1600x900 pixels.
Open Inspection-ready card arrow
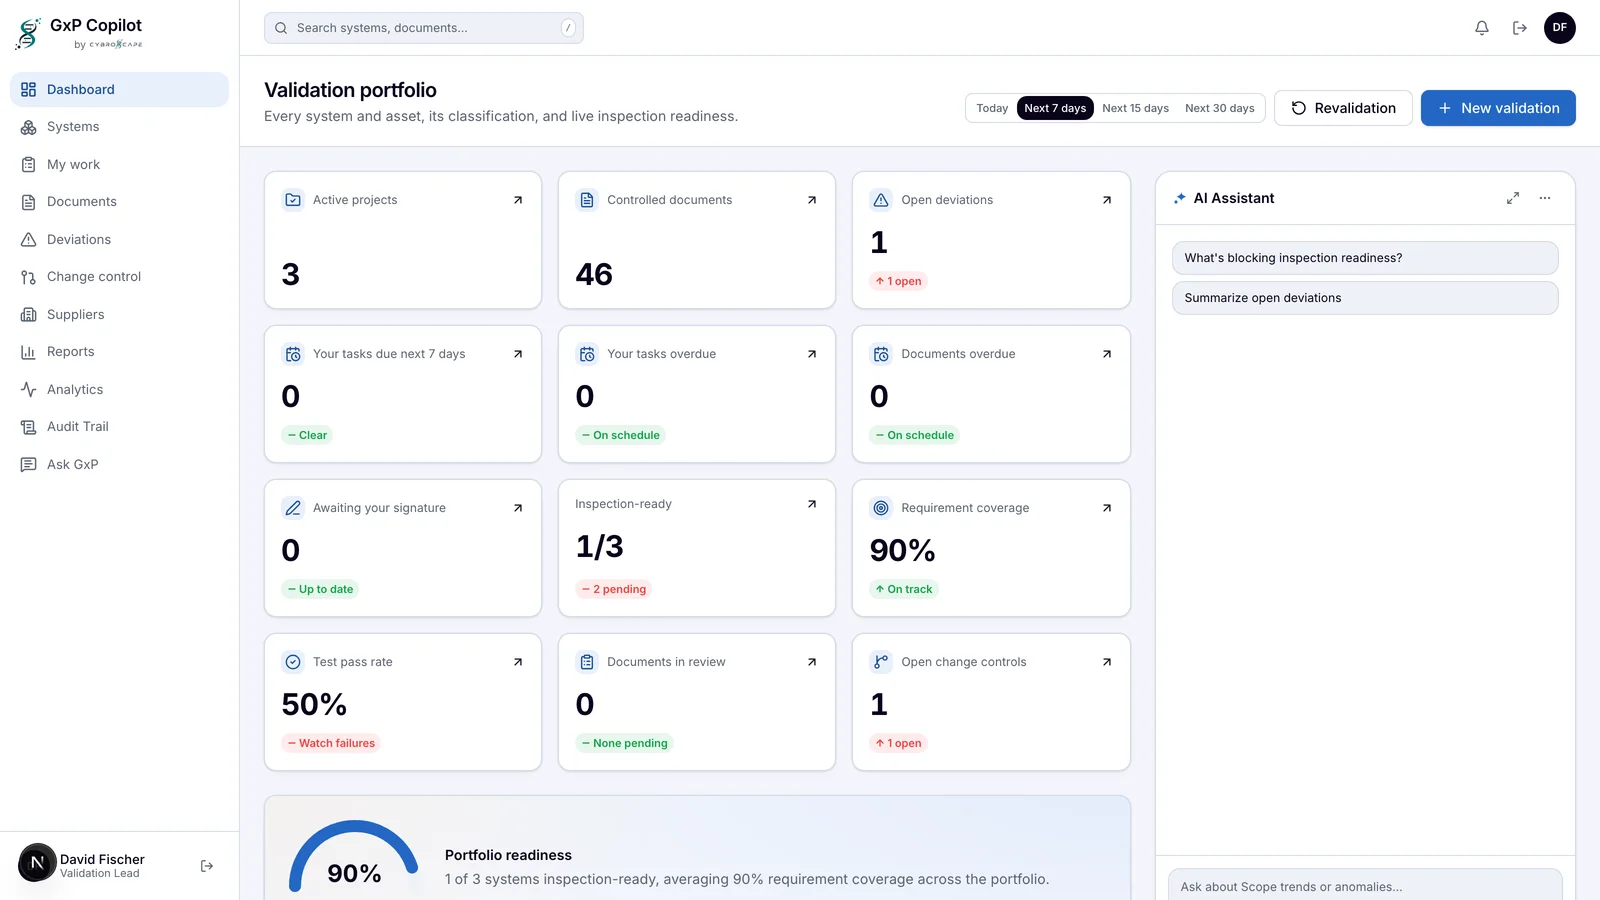pyautogui.click(x=812, y=504)
